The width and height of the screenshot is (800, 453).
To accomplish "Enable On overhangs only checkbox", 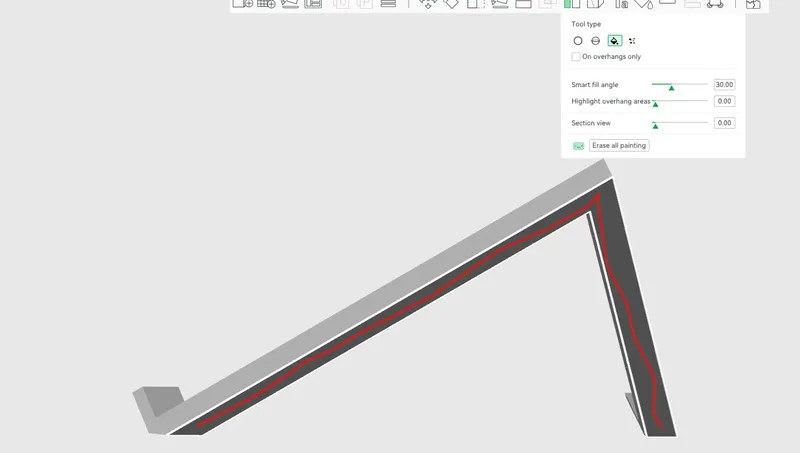I will (576, 57).
